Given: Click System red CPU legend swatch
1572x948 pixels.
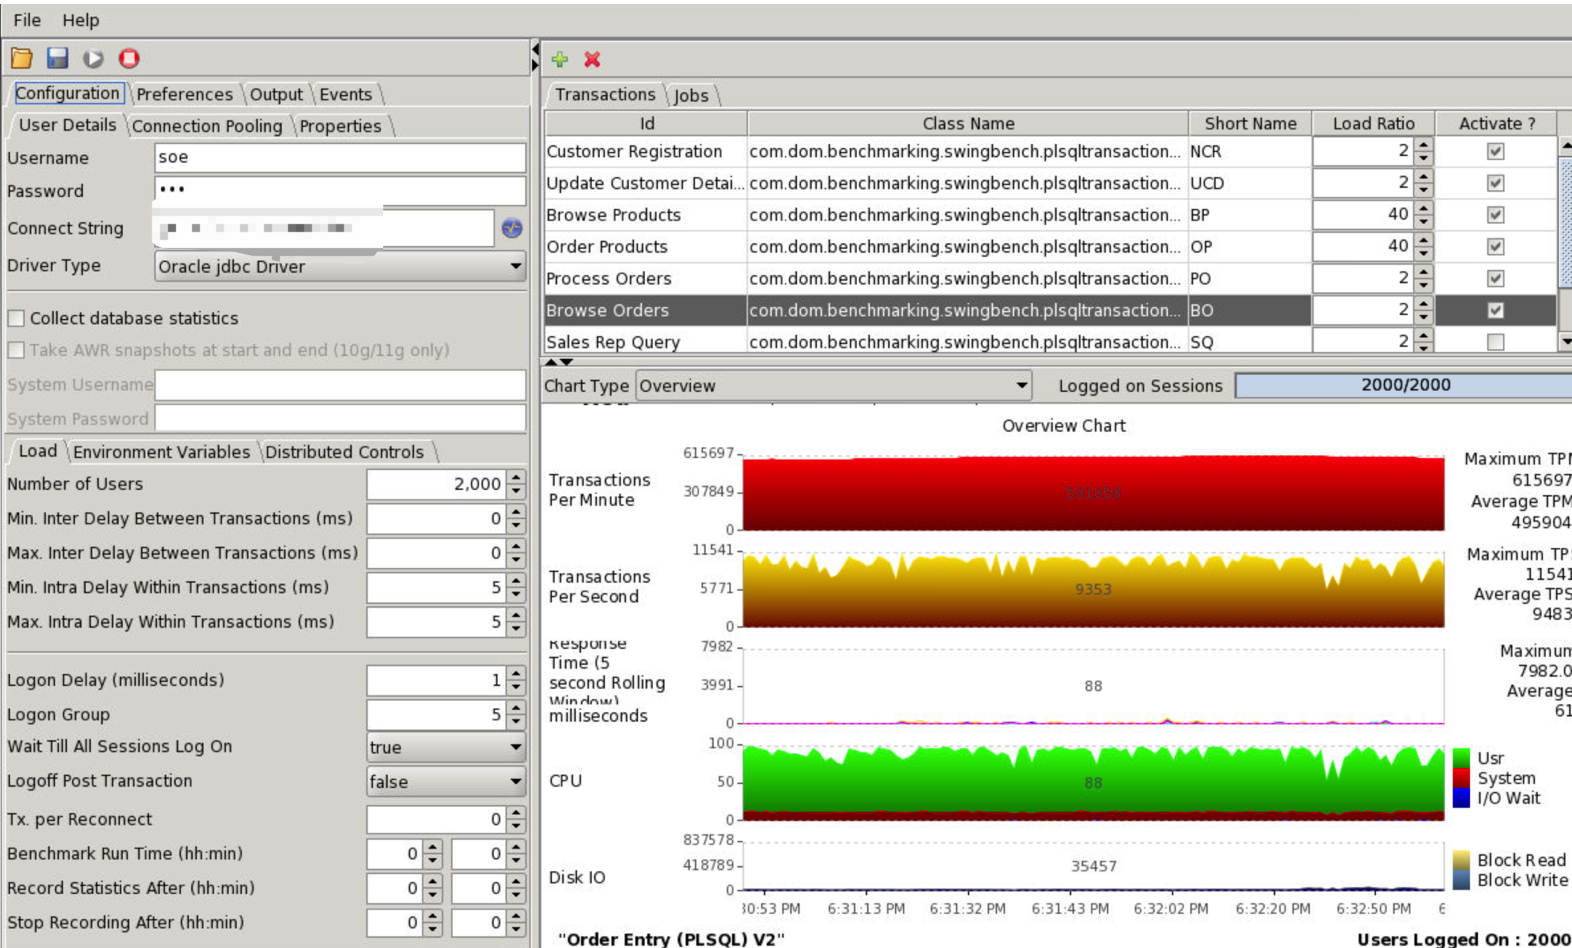Looking at the screenshot, I should coord(1461,778).
